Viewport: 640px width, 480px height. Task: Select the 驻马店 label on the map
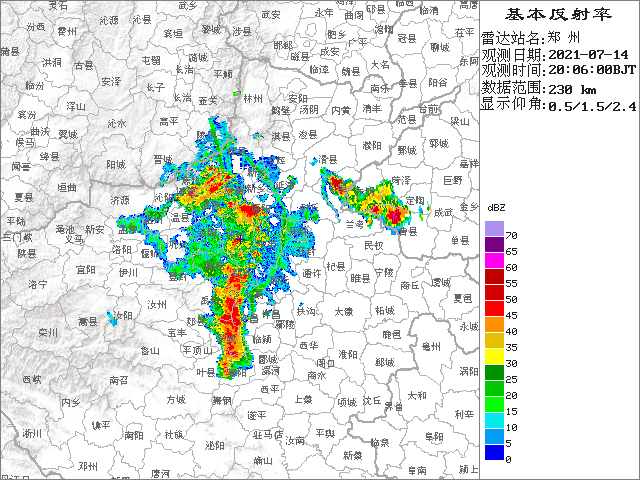(269, 435)
